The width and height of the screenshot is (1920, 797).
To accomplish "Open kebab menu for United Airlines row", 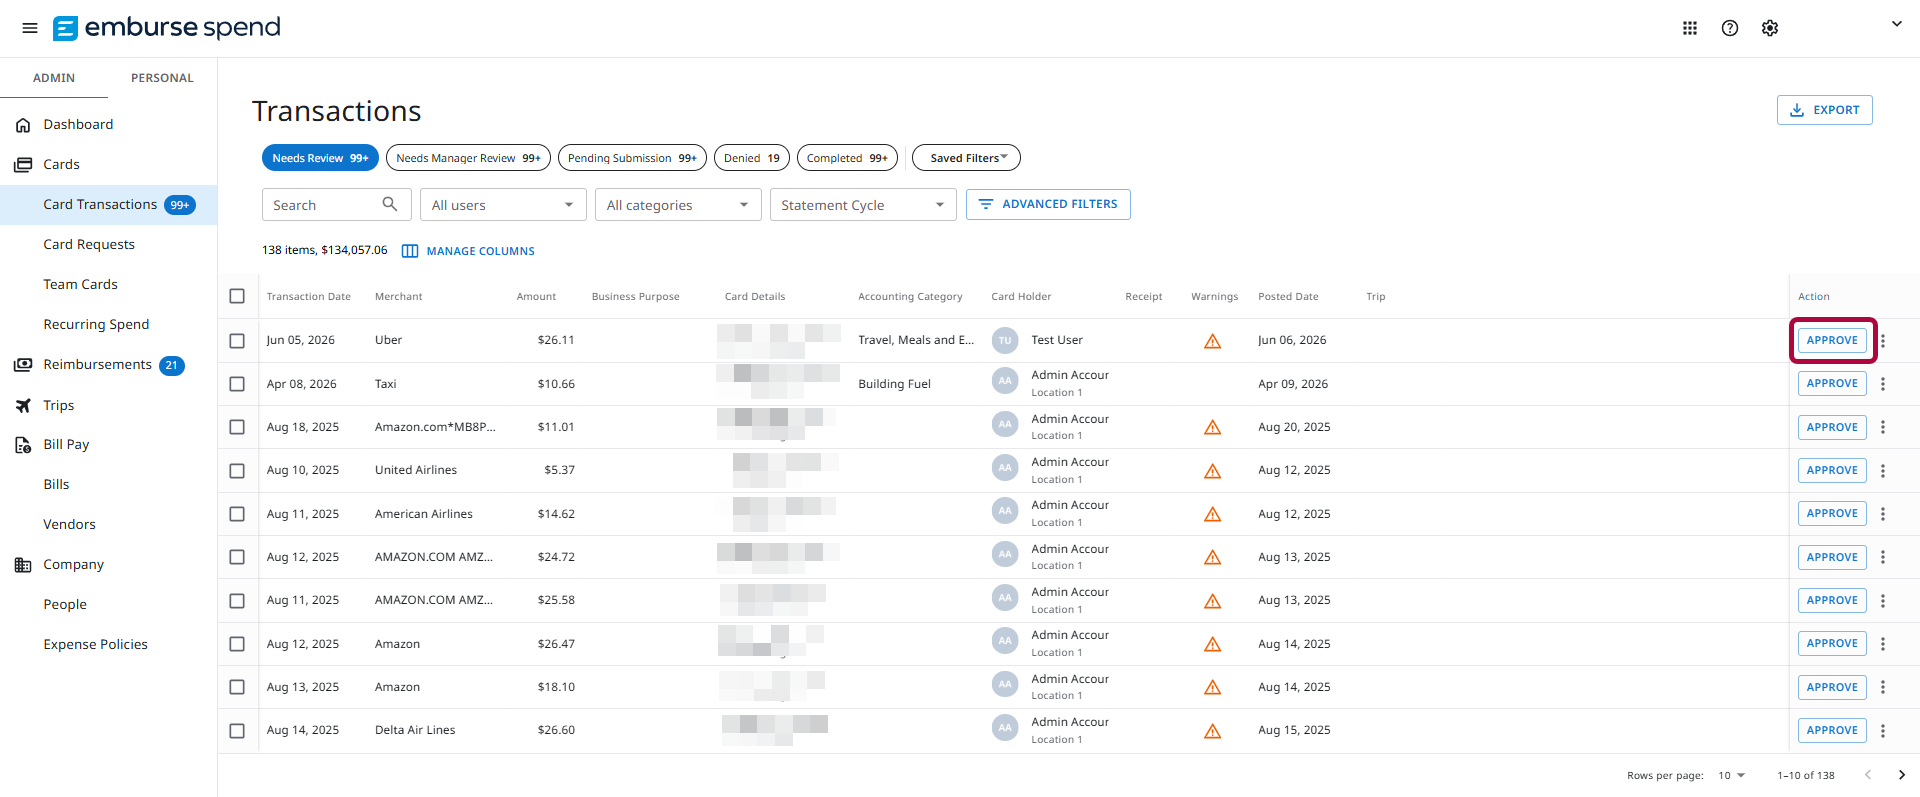I will click(x=1883, y=471).
